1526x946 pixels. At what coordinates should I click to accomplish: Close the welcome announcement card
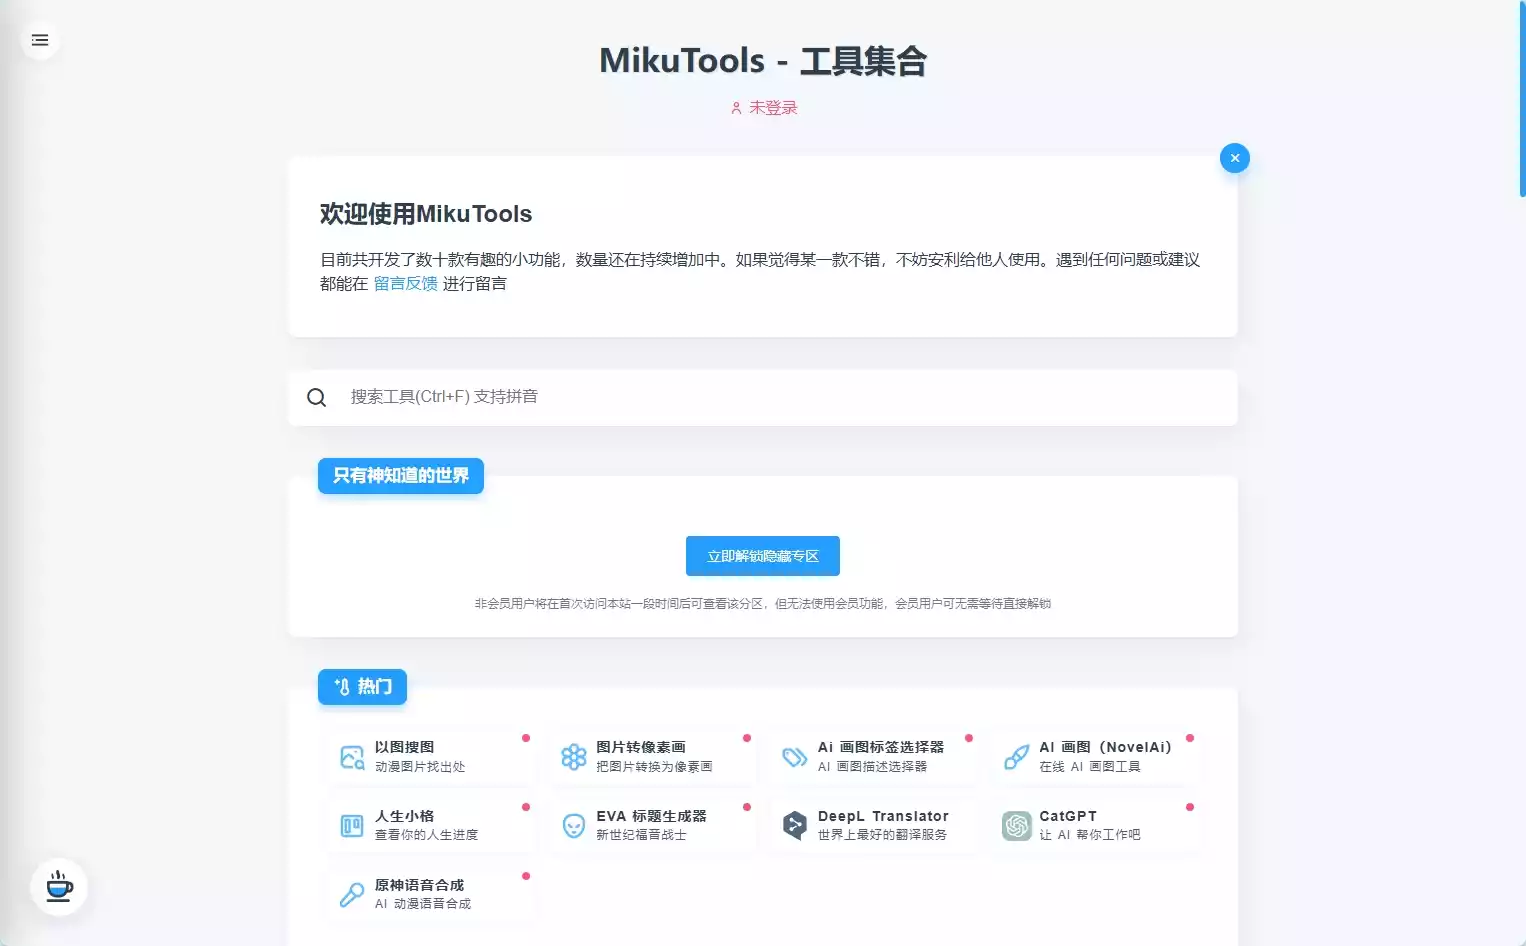1235,158
